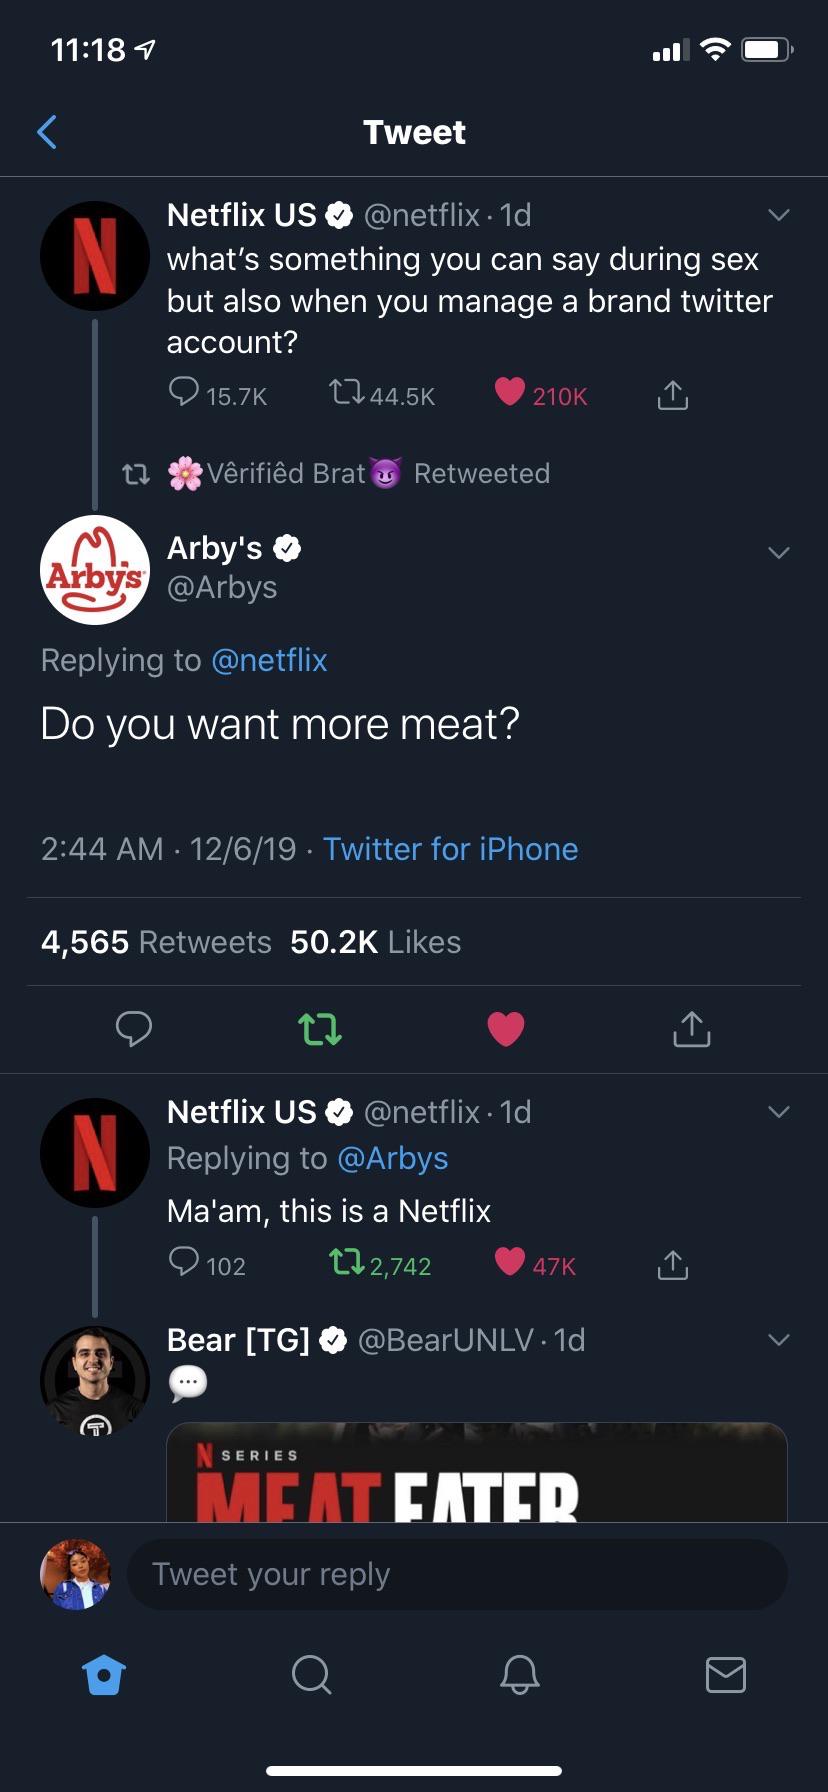Open the Meat Eater image preview

pyautogui.click(x=476, y=1475)
